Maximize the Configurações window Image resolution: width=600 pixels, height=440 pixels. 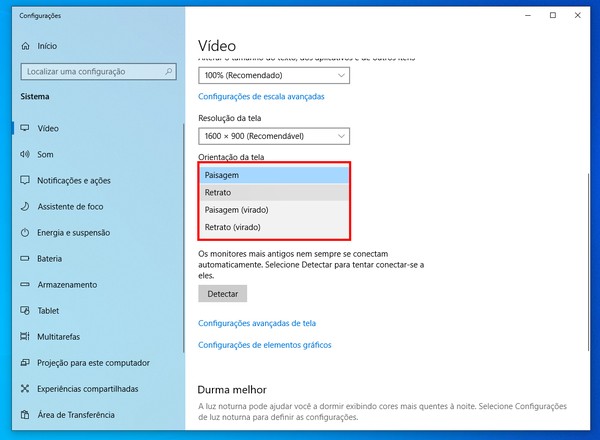[553, 15]
